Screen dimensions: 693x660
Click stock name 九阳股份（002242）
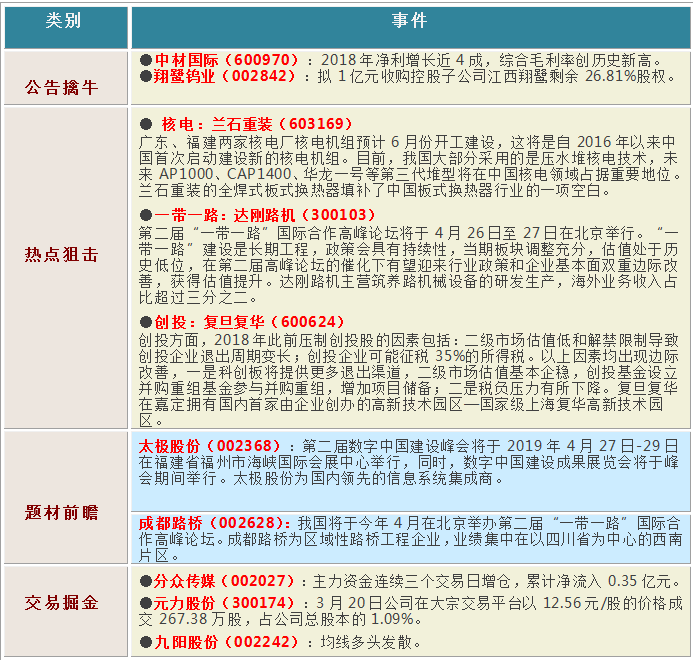[227, 642]
